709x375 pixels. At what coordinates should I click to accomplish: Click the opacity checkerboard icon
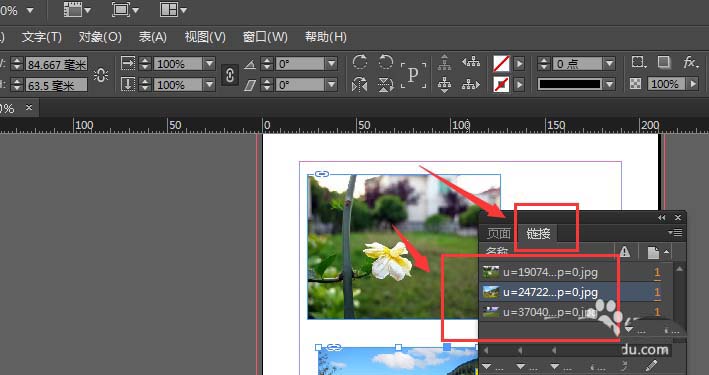coord(636,84)
